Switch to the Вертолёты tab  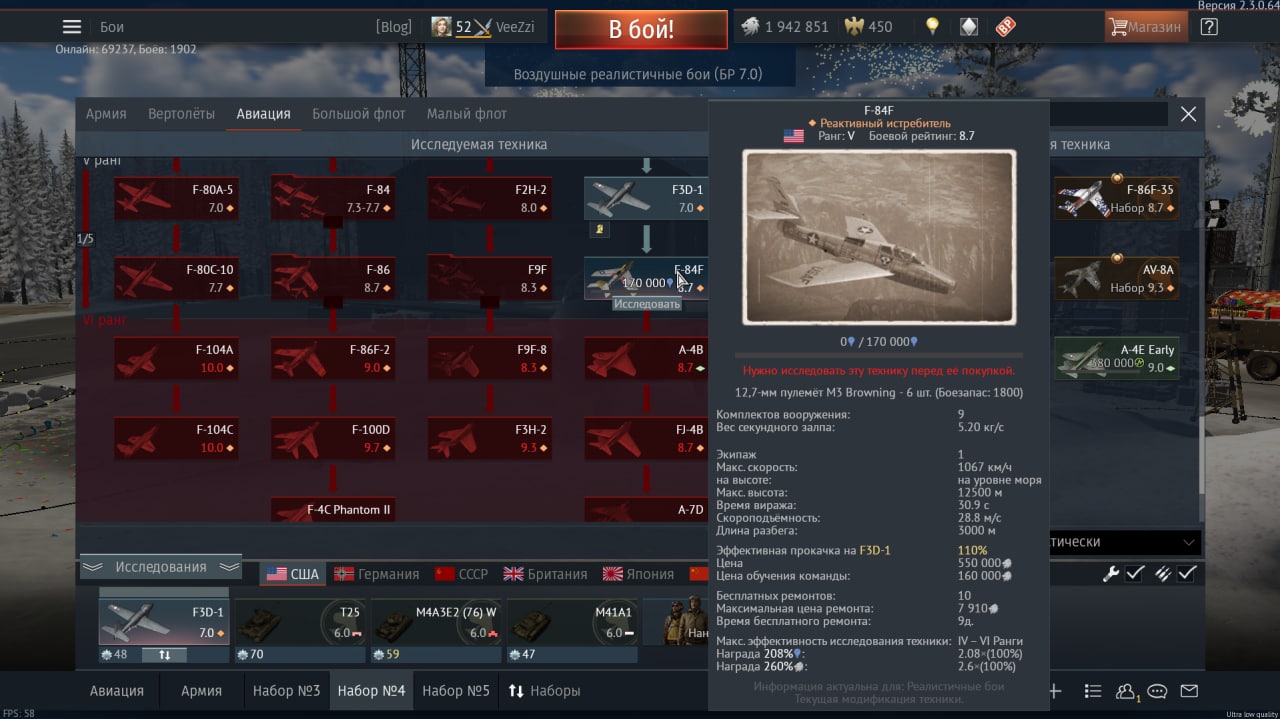point(181,114)
